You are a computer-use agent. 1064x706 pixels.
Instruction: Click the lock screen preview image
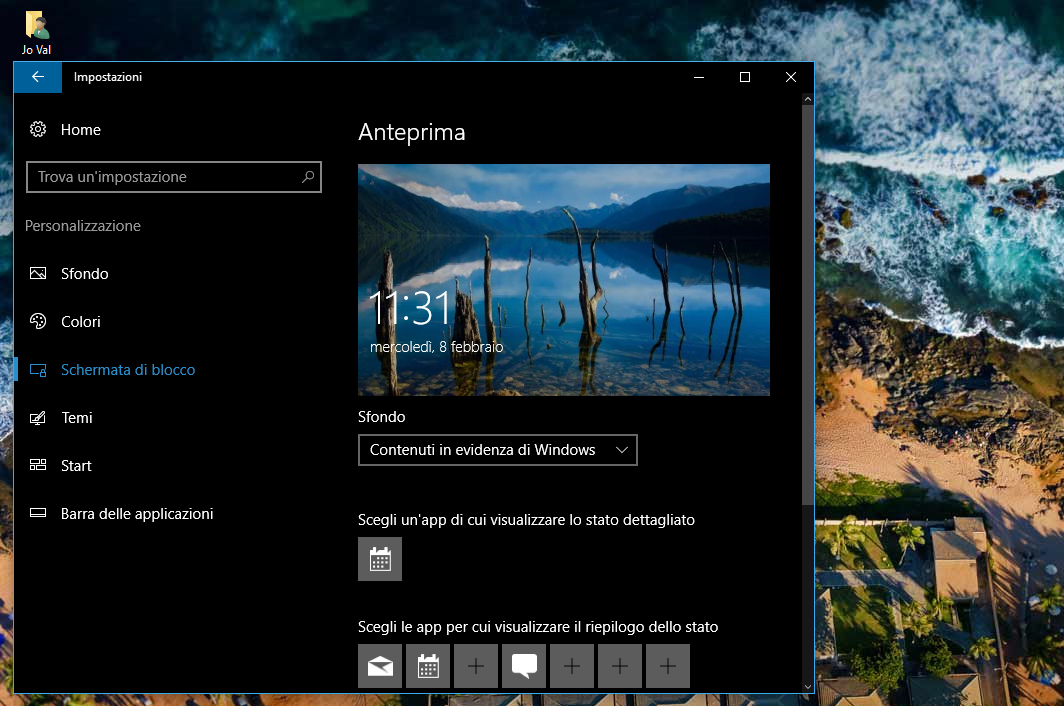pos(563,280)
